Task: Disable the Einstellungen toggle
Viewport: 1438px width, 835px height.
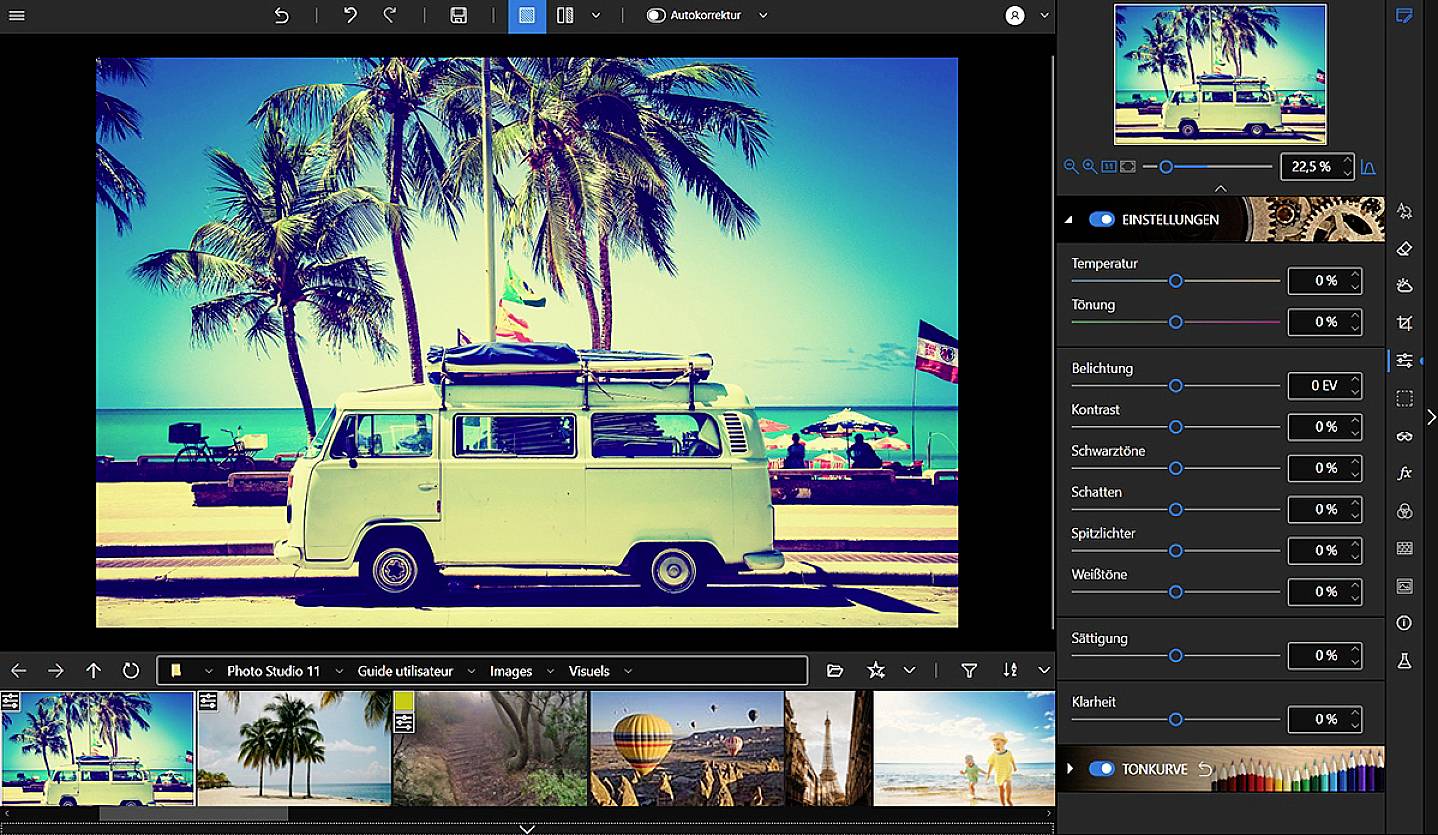Action: 1101,219
